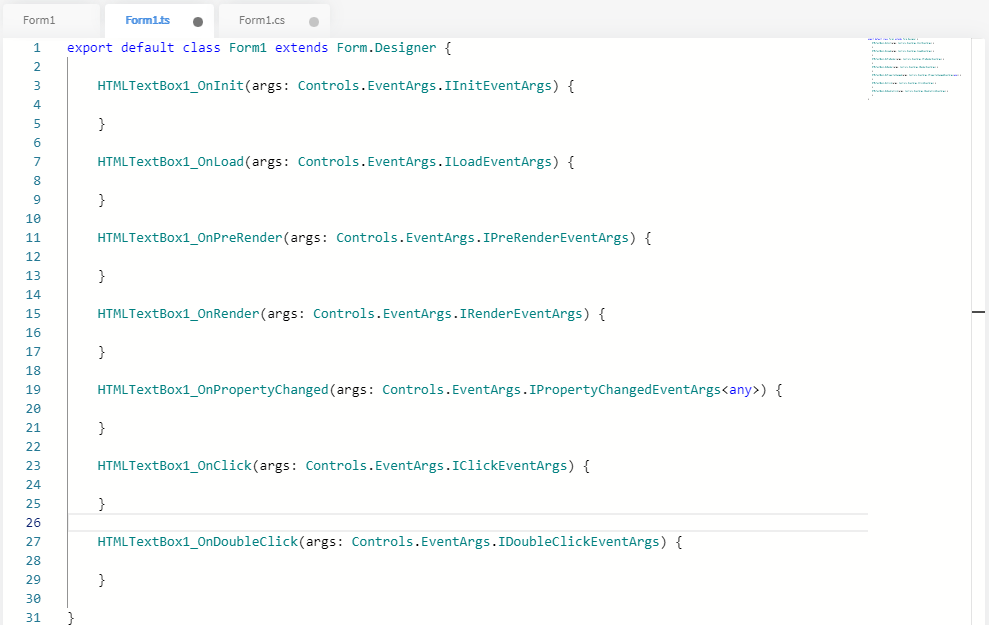Image resolution: width=989 pixels, height=625 pixels.
Task: Click the unsaved dot on Form1.ts tab
Action: point(198,21)
